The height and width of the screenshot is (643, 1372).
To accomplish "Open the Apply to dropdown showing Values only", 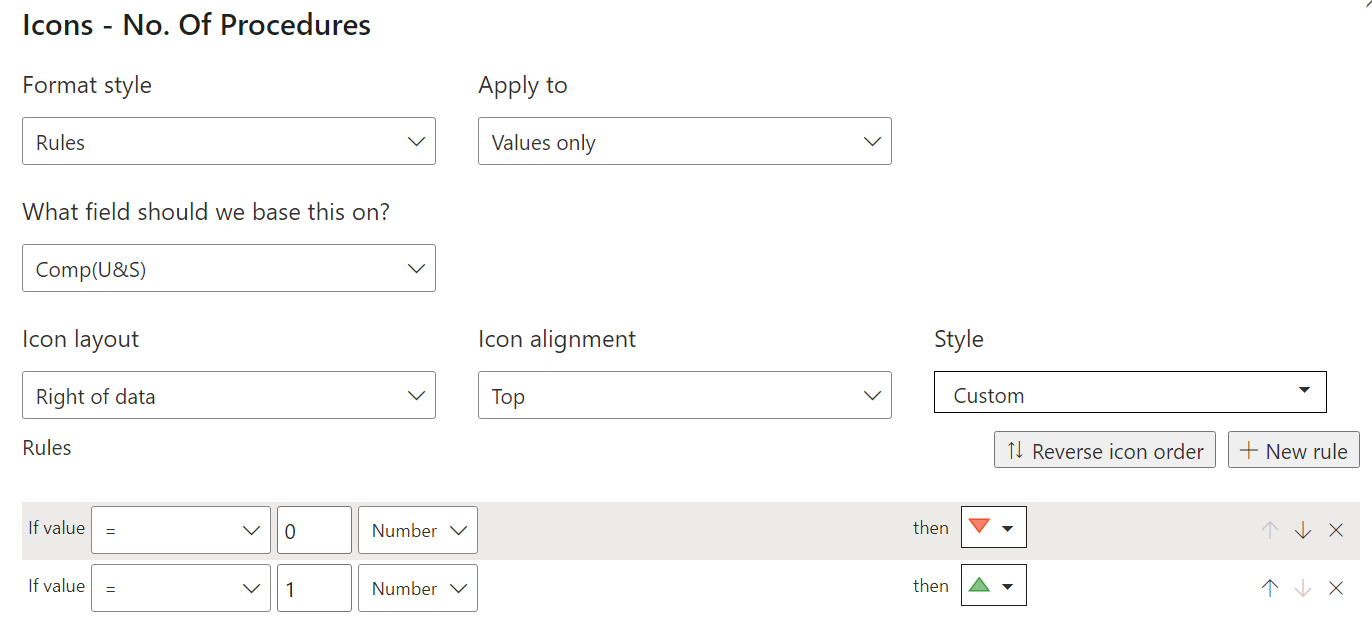I will click(685, 141).
